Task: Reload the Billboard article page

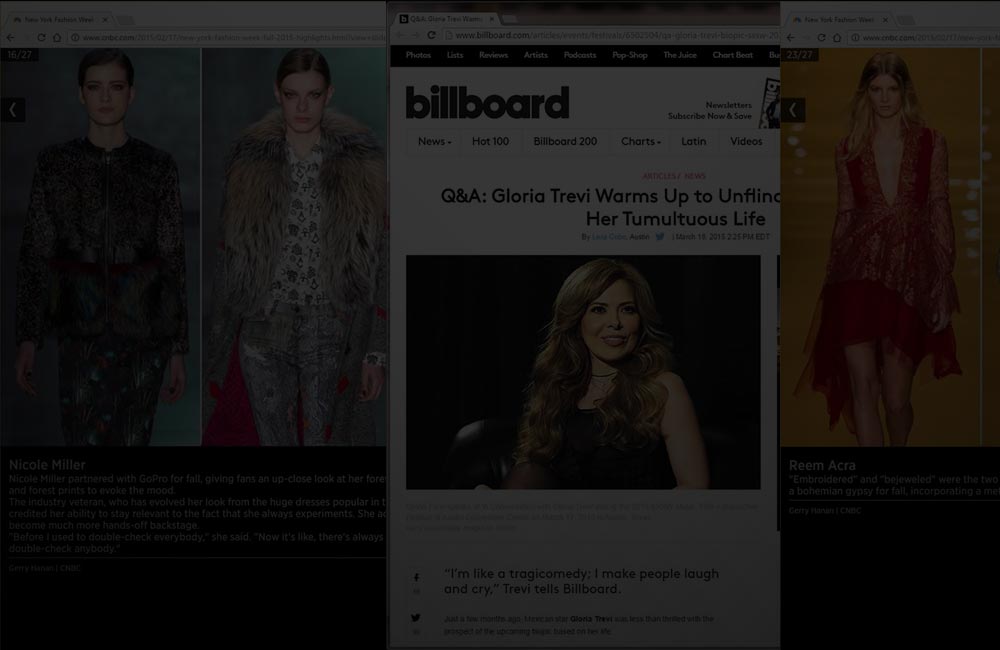Action: (x=432, y=35)
